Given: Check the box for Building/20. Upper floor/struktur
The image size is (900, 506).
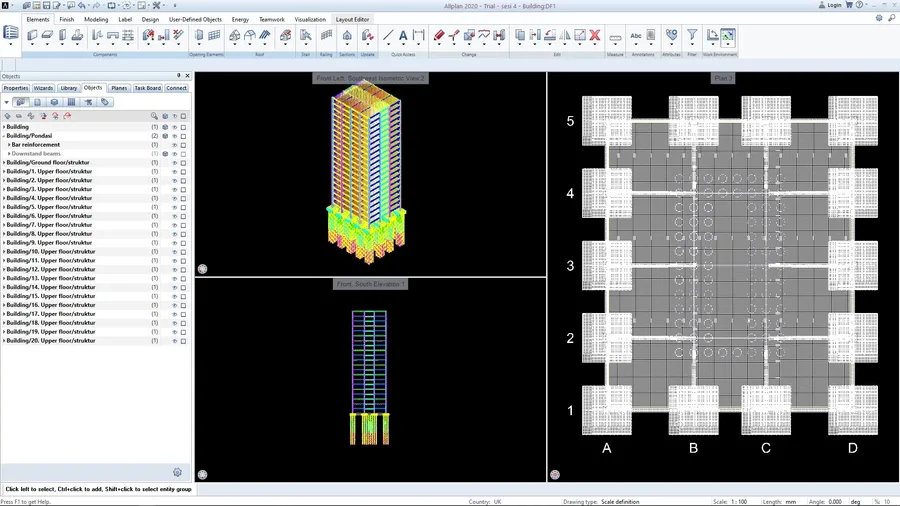Looking at the screenshot, I should [x=184, y=341].
